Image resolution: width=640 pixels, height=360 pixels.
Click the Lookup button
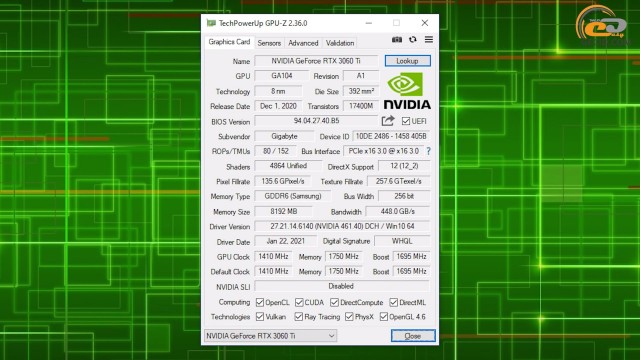point(407,61)
